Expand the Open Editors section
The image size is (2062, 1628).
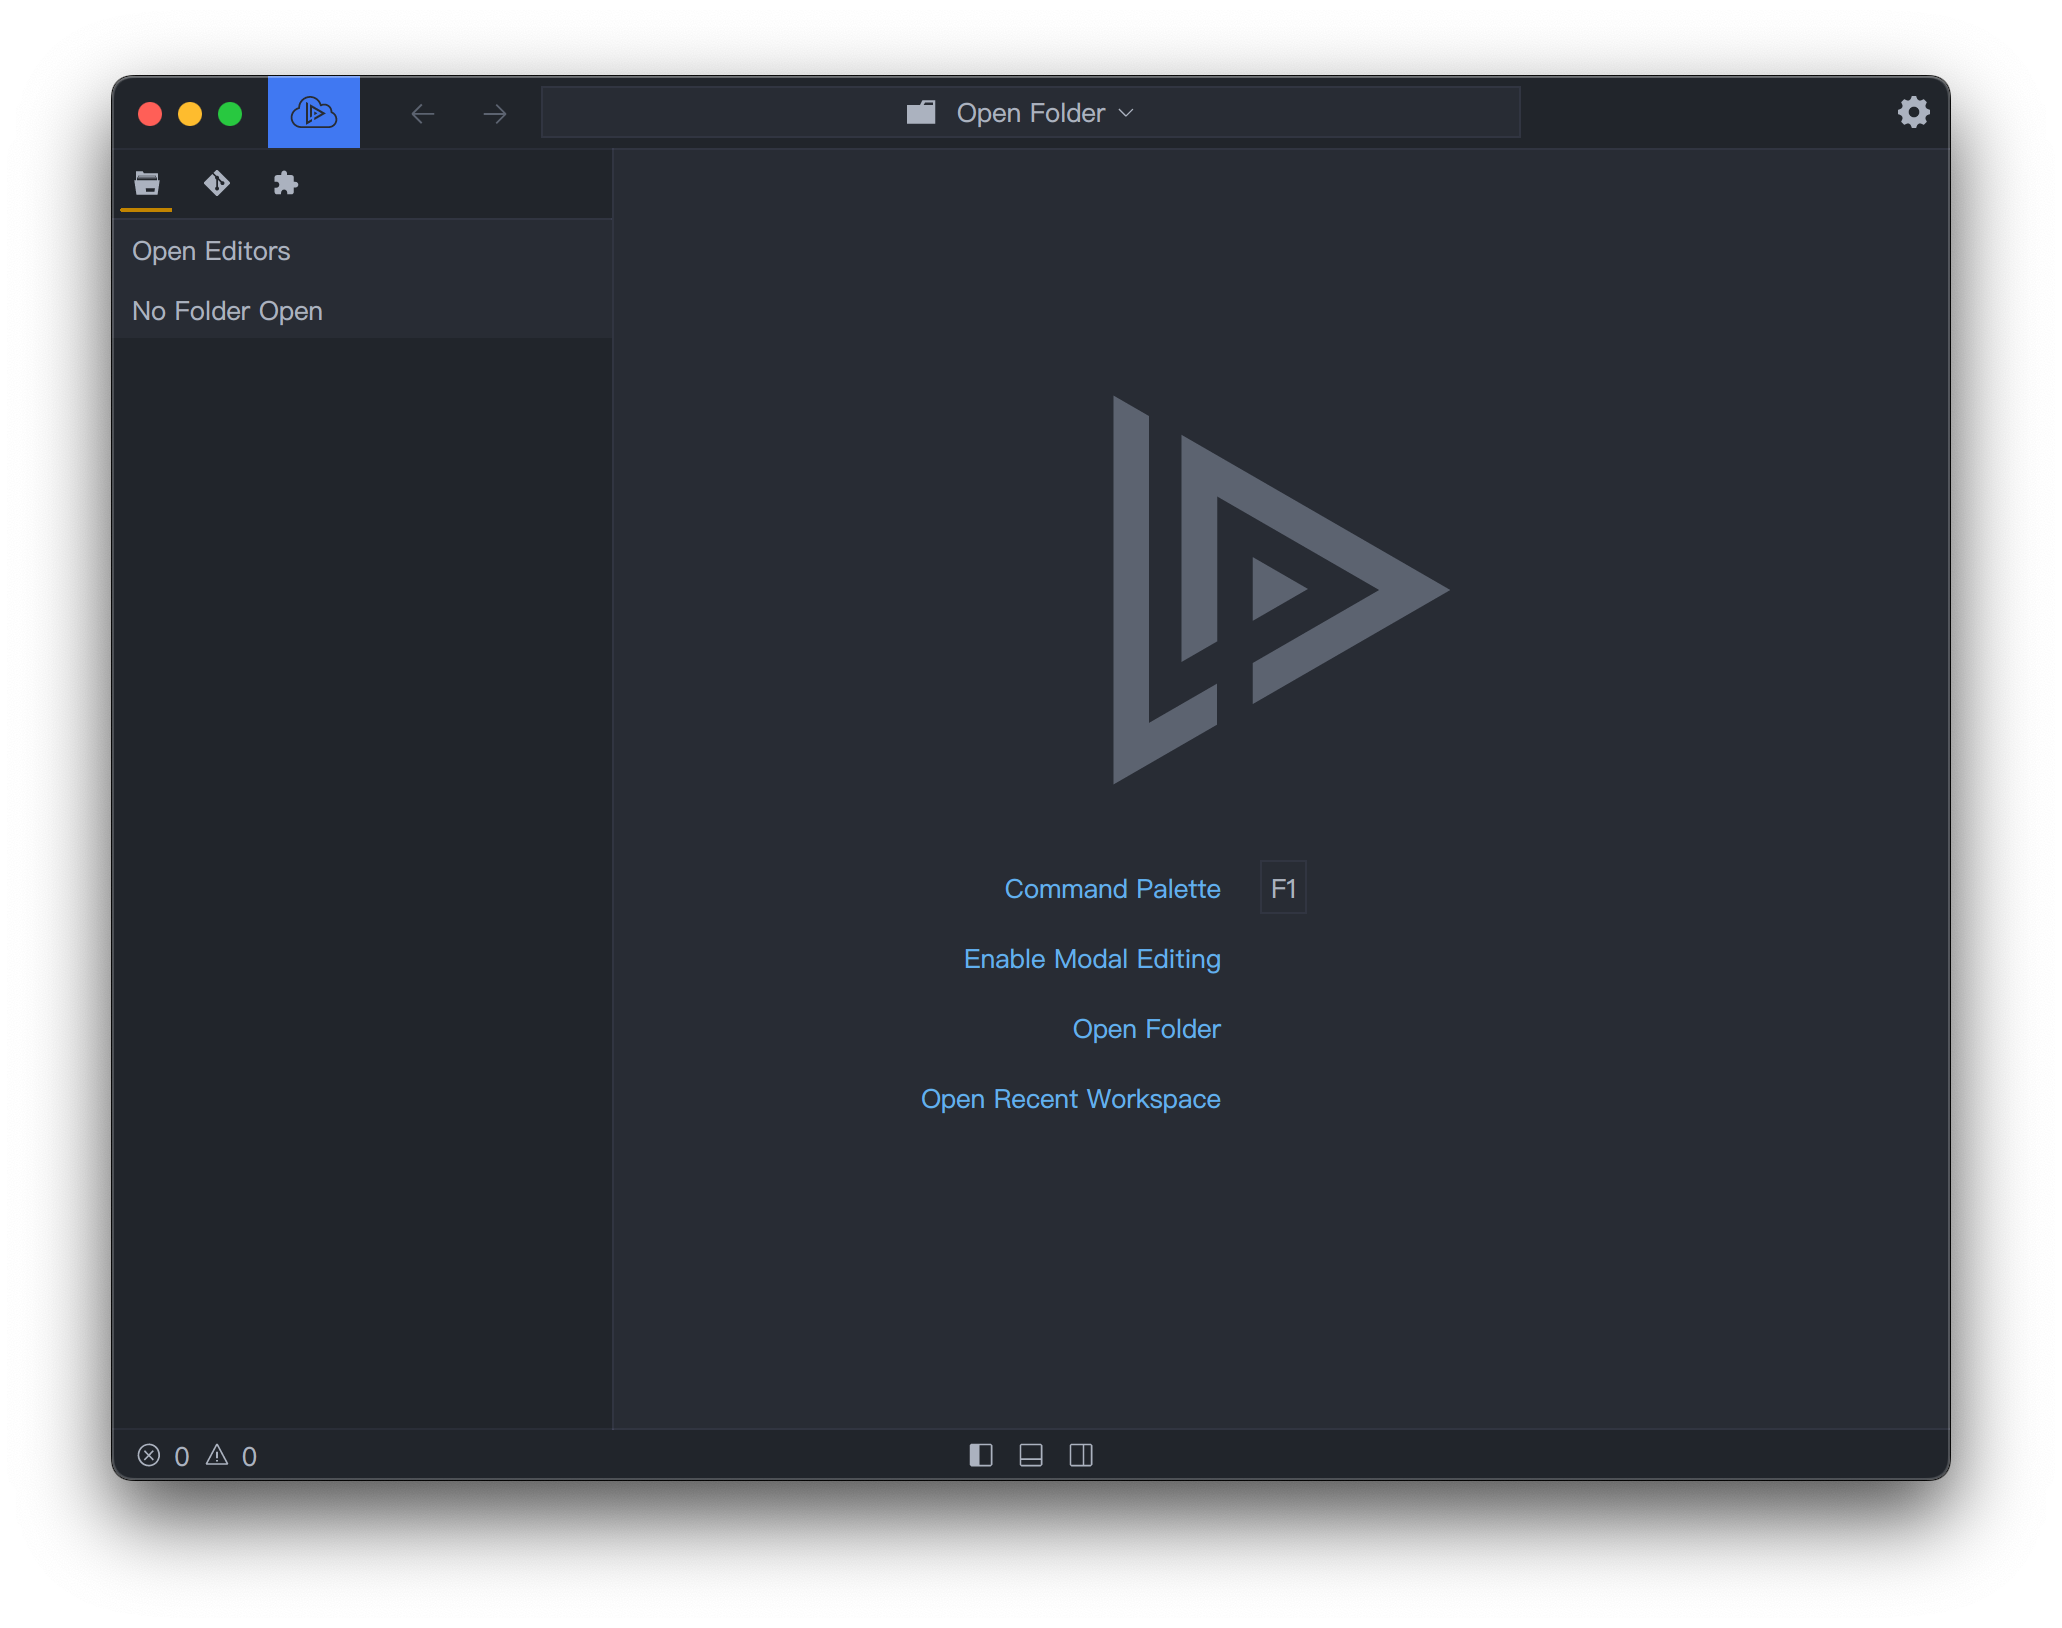point(211,251)
